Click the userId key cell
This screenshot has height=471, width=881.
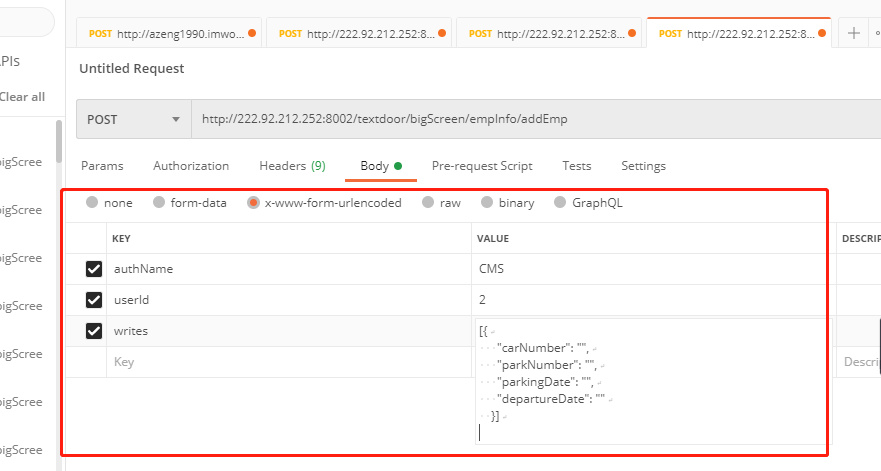(x=289, y=300)
